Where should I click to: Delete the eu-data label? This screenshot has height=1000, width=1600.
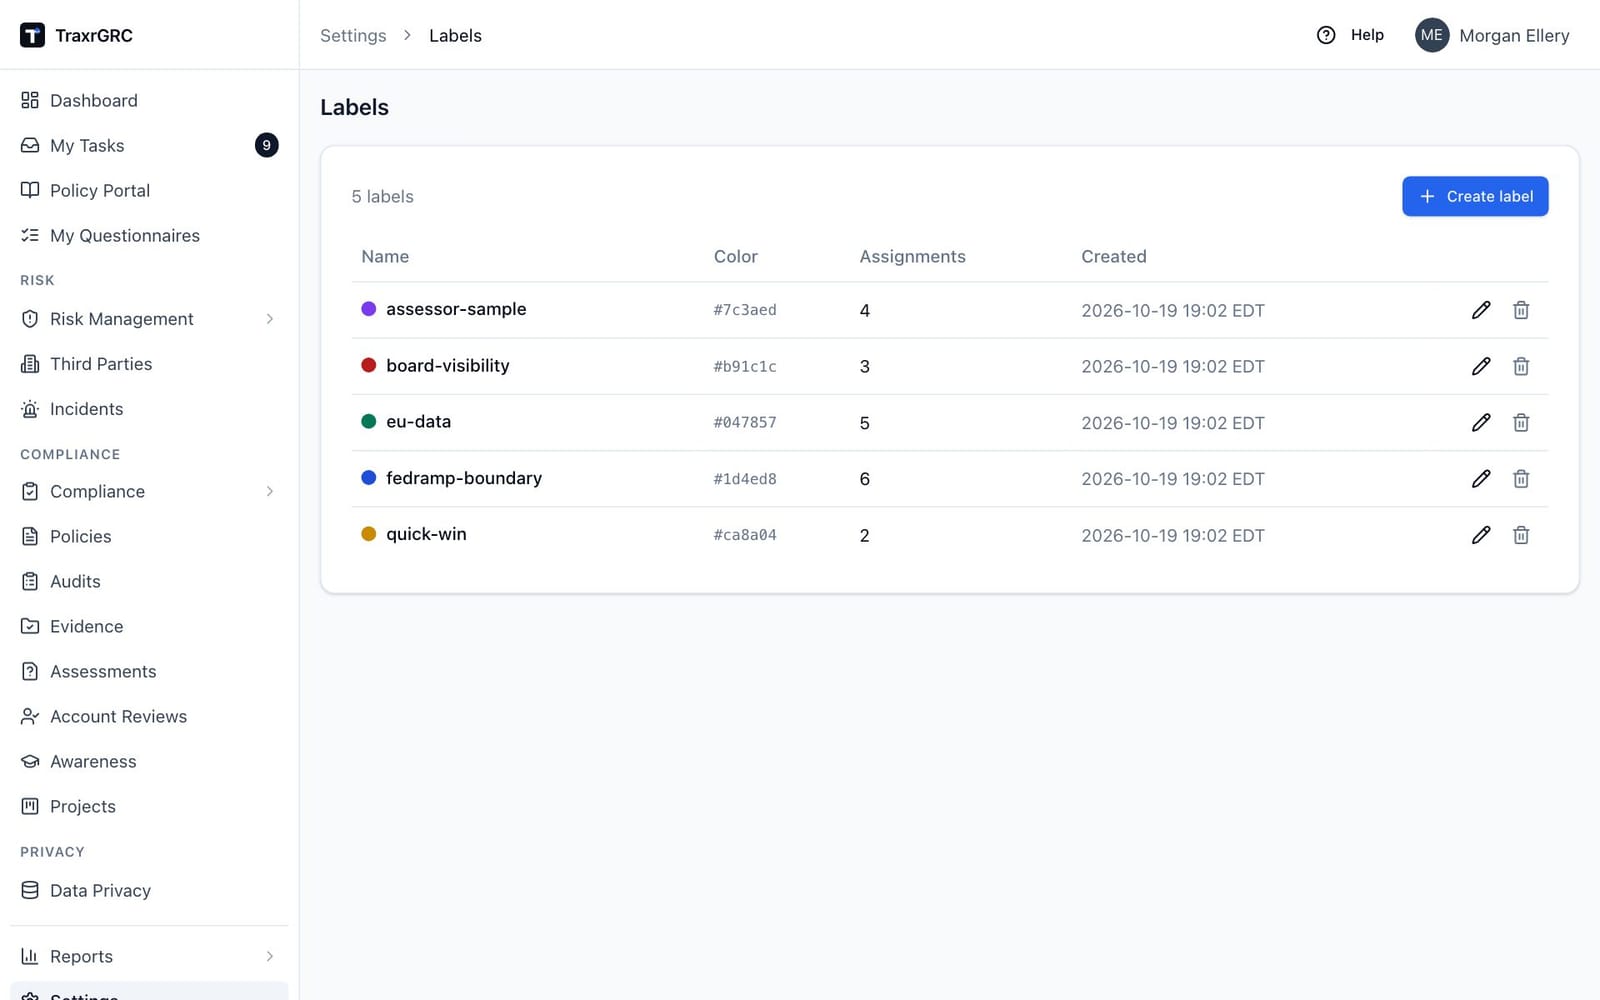click(x=1521, y=422)
